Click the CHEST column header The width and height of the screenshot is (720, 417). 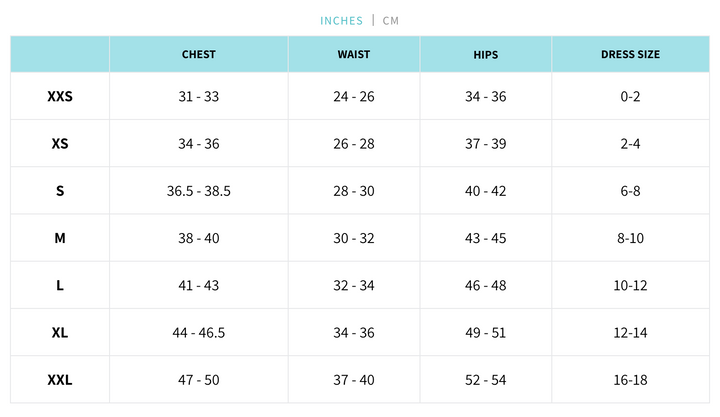click(x=199, y=54)
